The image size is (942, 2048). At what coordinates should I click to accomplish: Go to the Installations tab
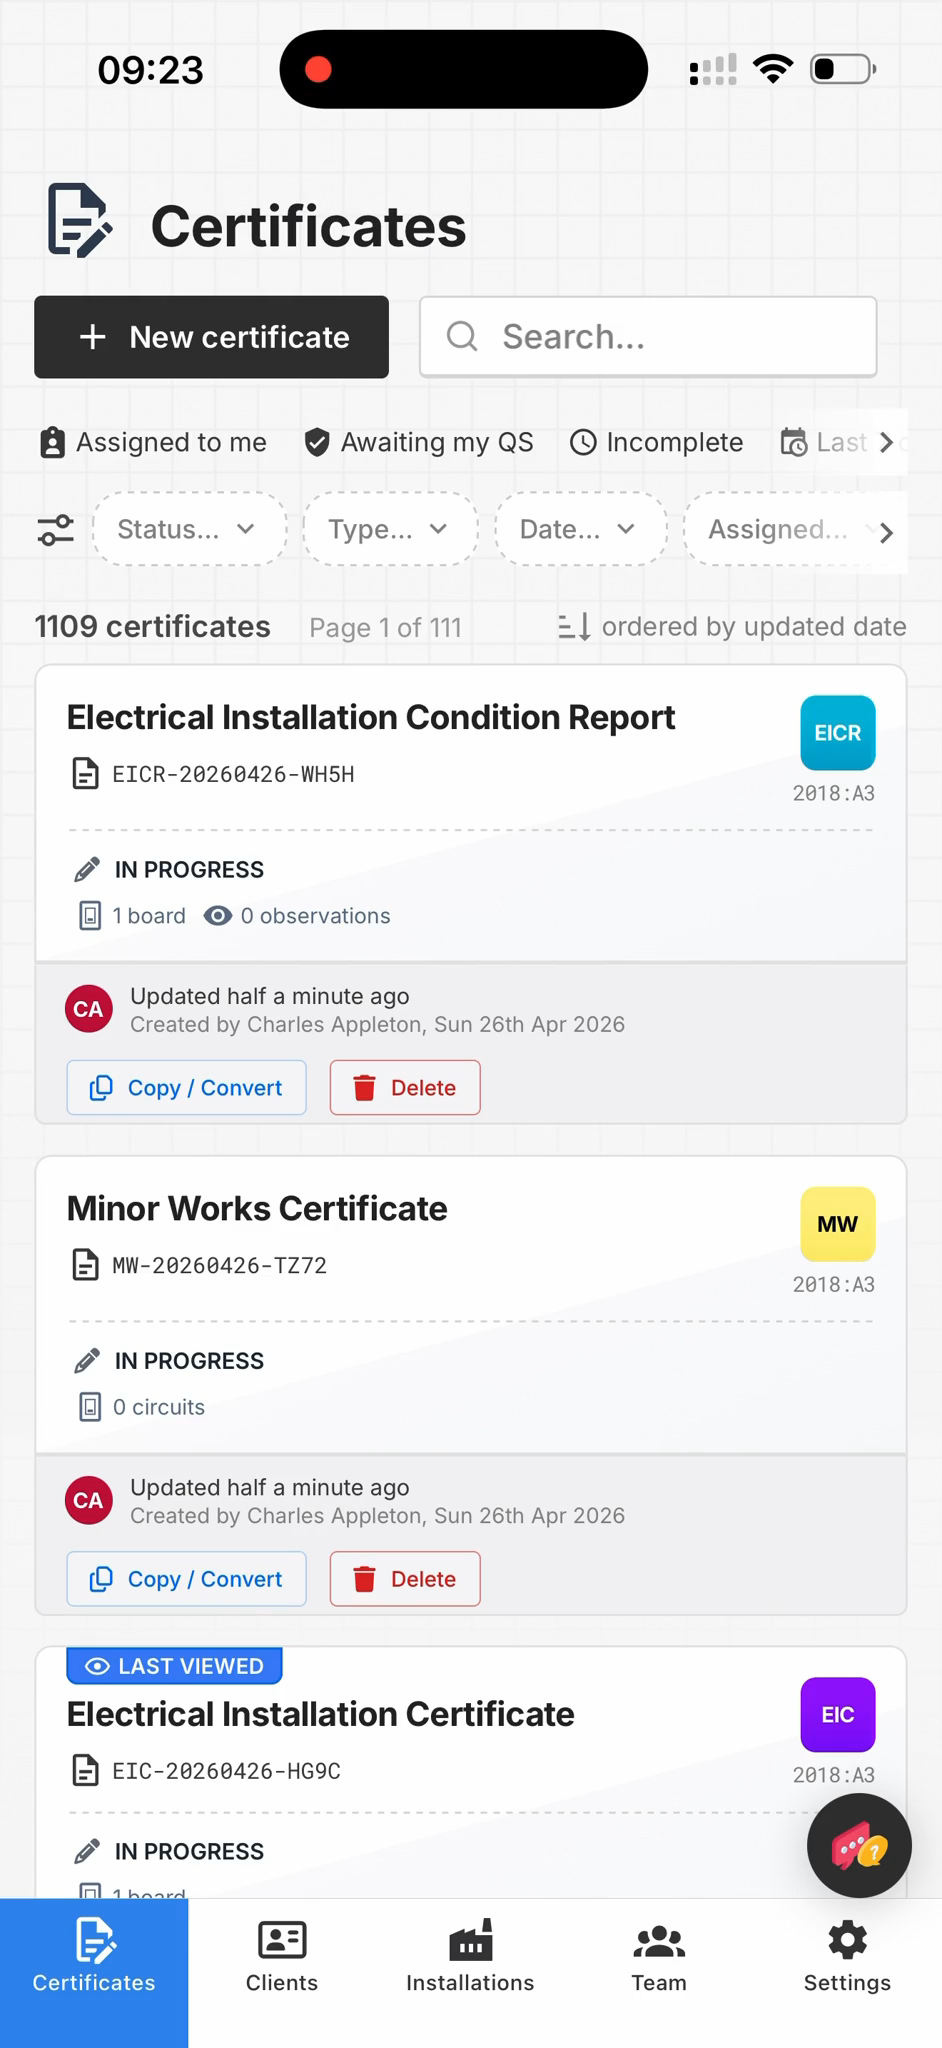470,1956
